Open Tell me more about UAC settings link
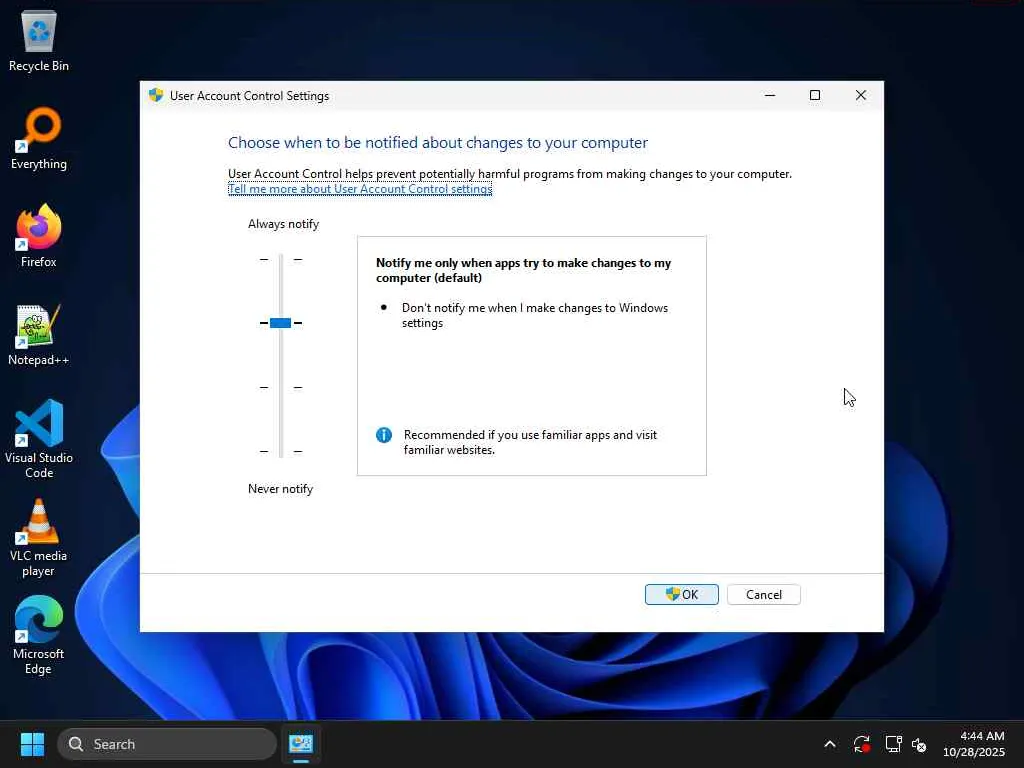This screenshot has width=1024, height=768. click(360, 189)
